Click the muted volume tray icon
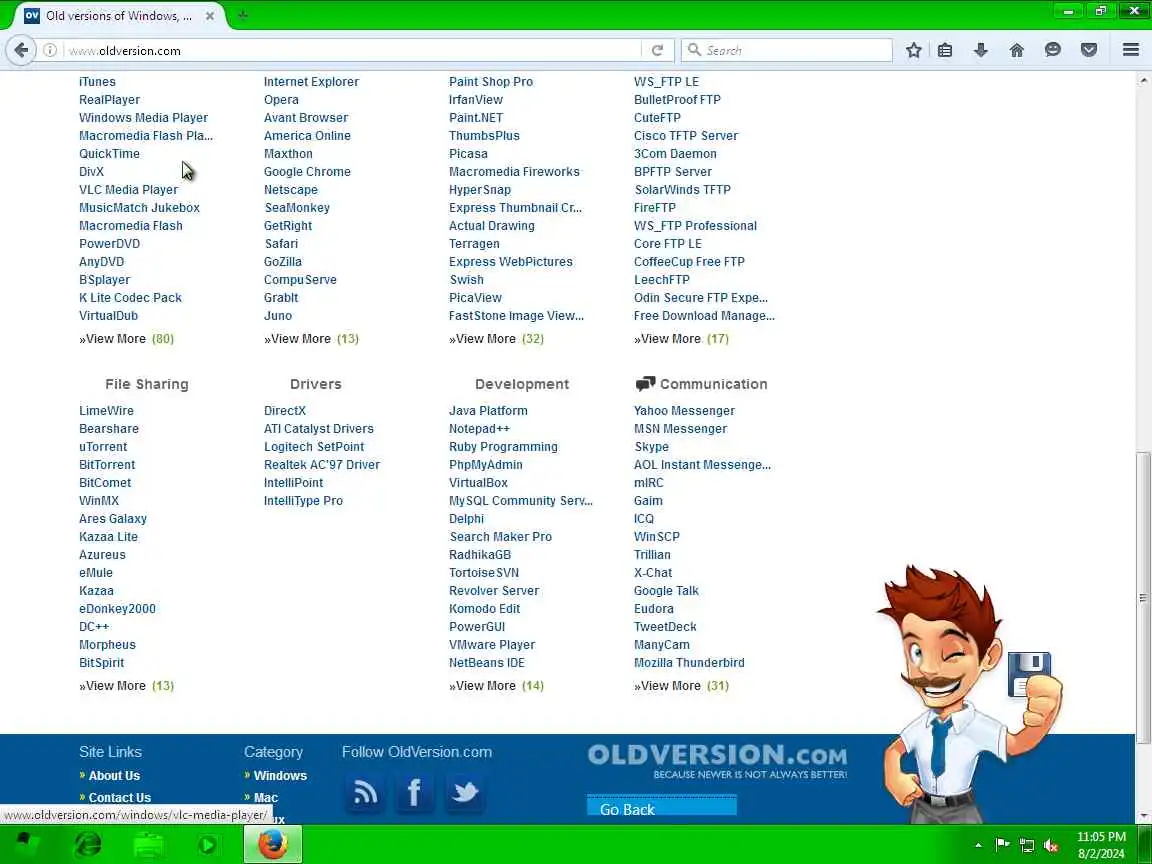This screenshot has height=864, width=1152. (1051, 845)
